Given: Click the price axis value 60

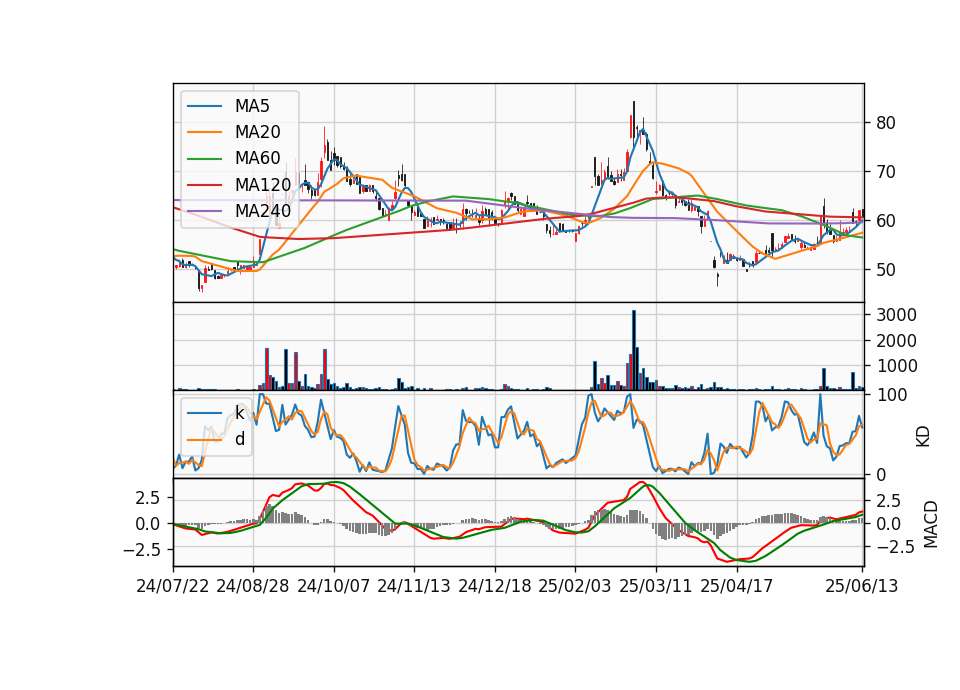Looking at the screenshot, I should tap(886, 221).
